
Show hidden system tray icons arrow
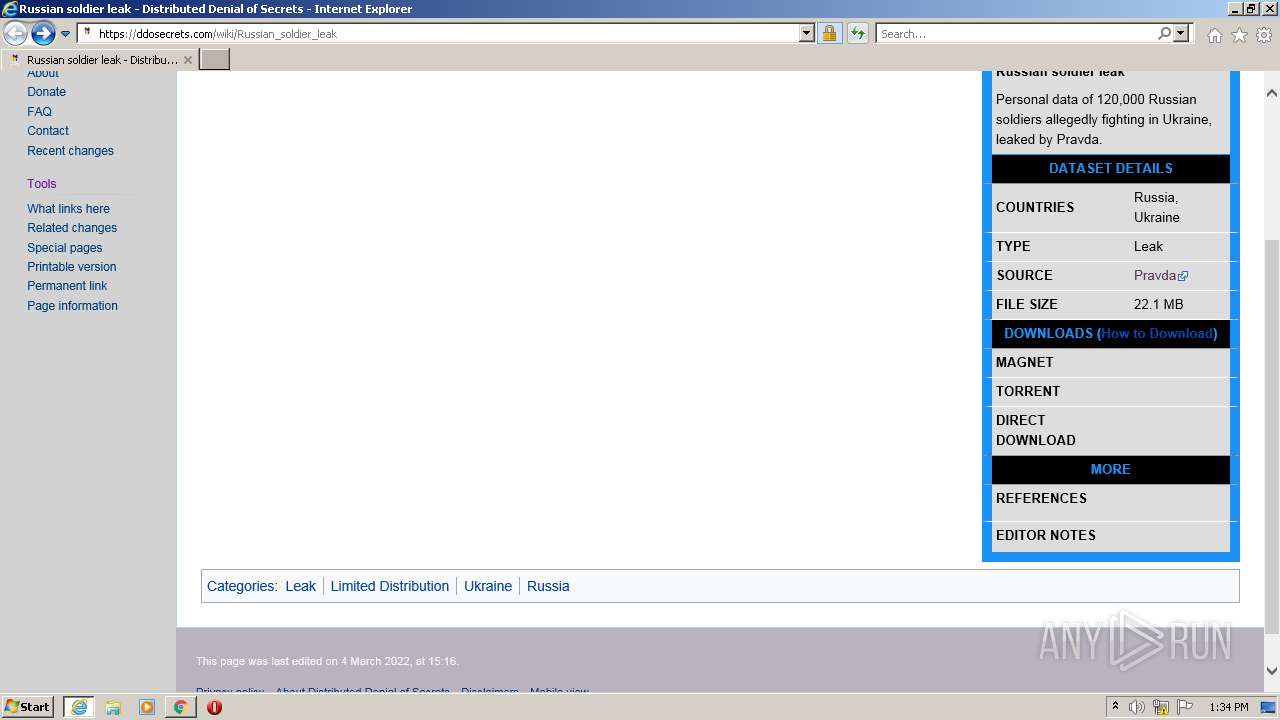click(1115, 707)
